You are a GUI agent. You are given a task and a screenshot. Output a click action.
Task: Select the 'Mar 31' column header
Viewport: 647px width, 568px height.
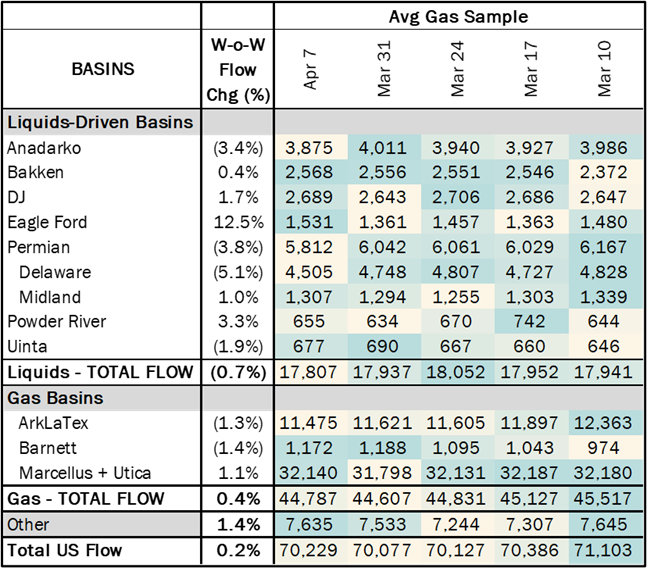coord(384,69)
